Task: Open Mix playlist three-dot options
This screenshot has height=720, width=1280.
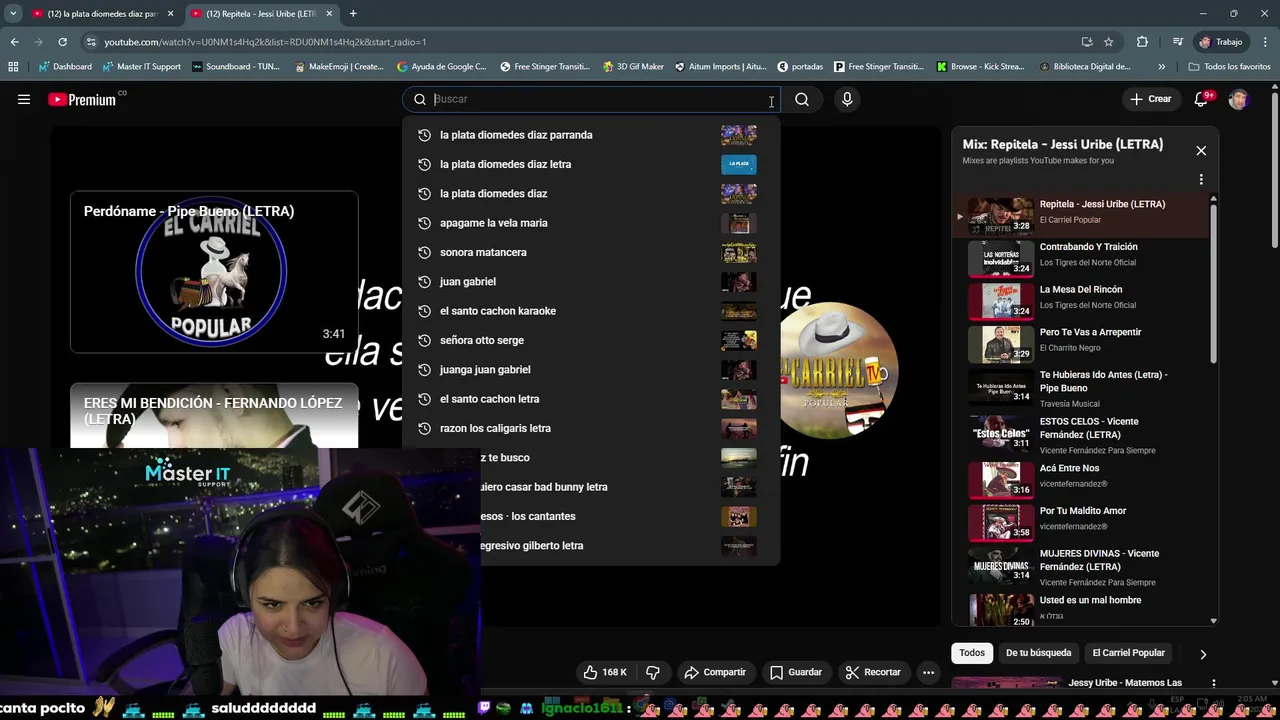Action: point(1201,180)
